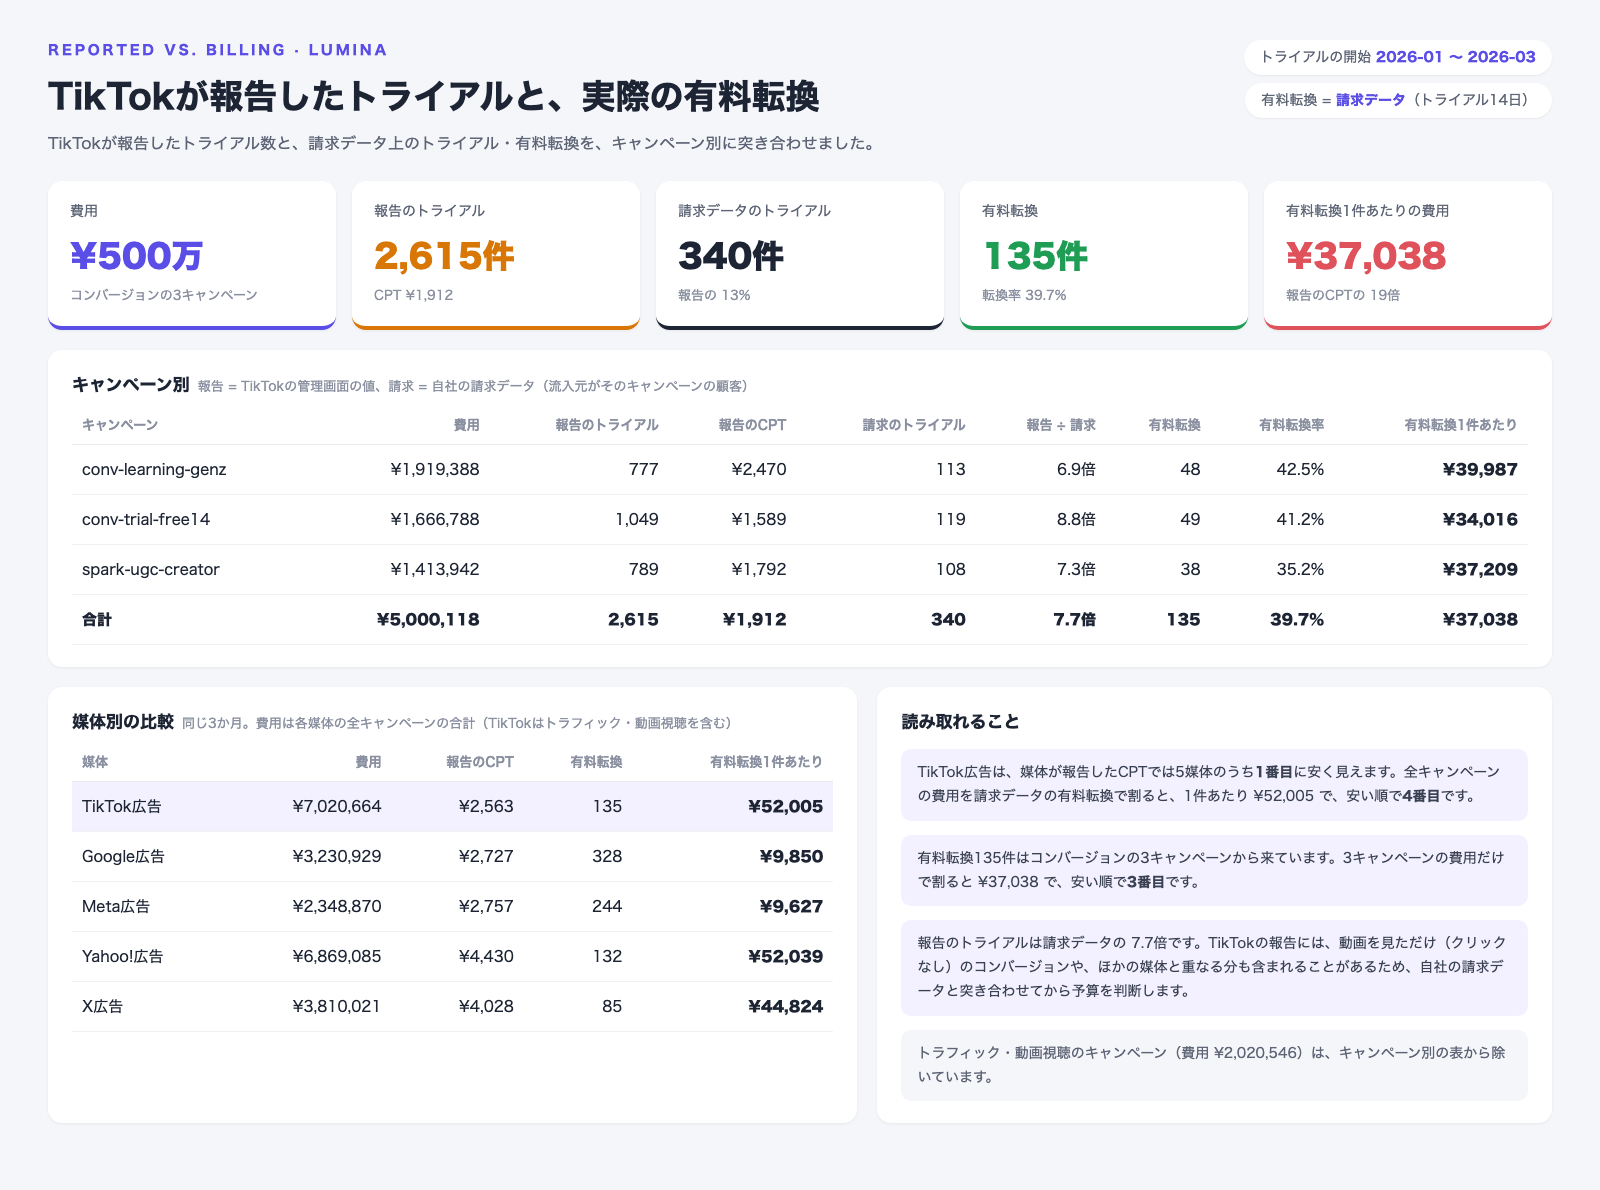Click the trial start period pill 2026-01 ~ 2026-03

pos(1397,57)
